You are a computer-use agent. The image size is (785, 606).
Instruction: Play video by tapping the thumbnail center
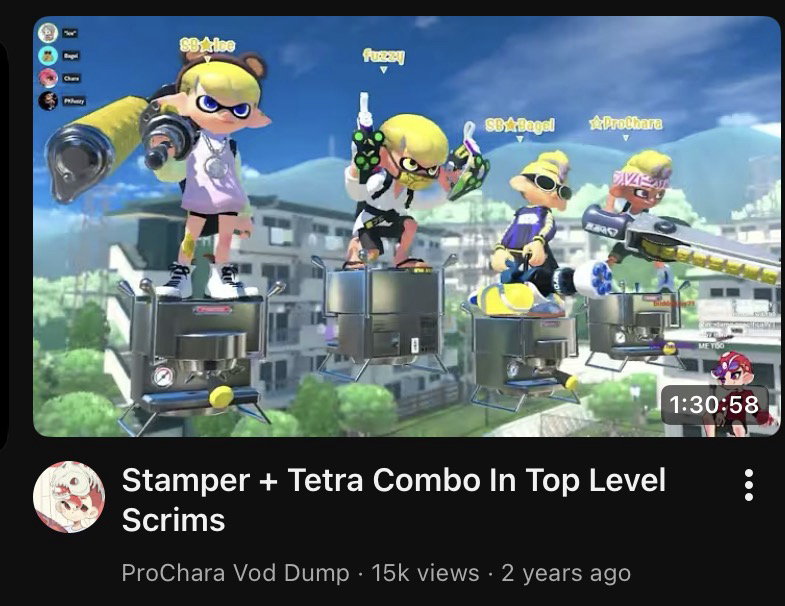tap(407, 226)
